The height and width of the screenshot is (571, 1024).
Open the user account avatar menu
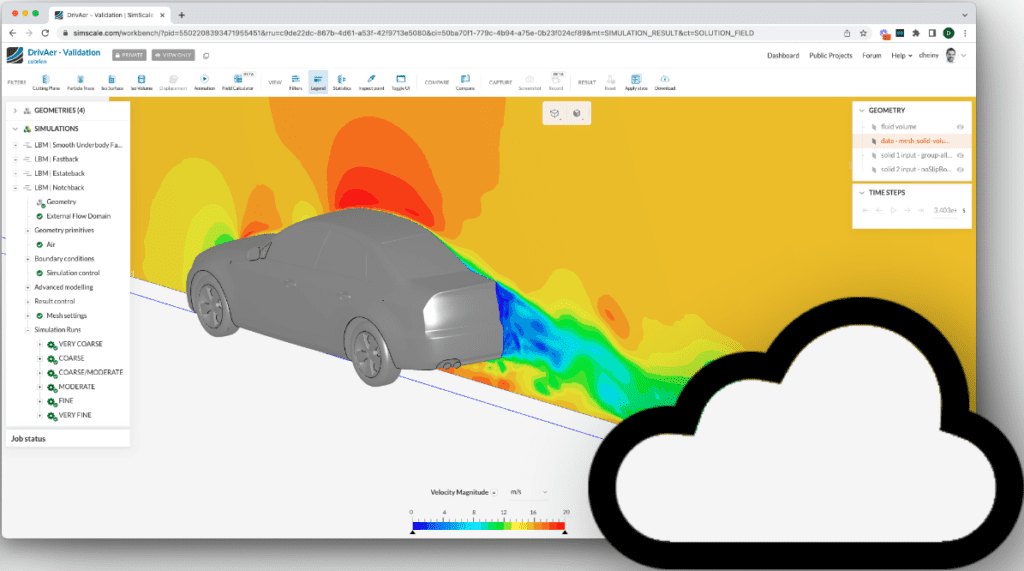tap(951, 56)
